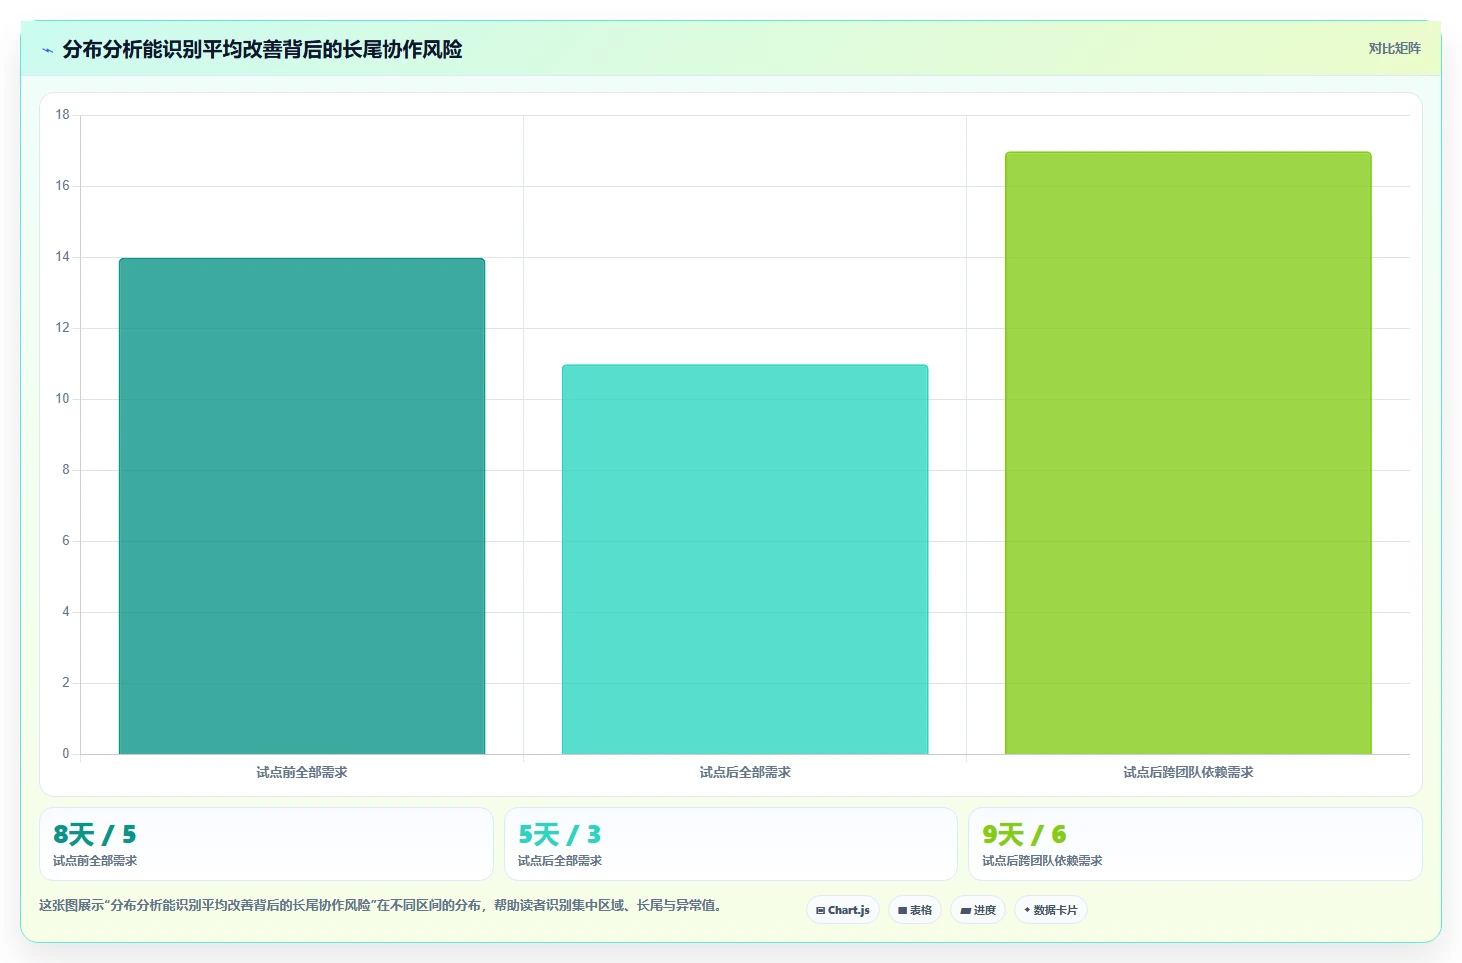Click the green 试点后跨团队依赖需求 bar

click(1188, 453)
